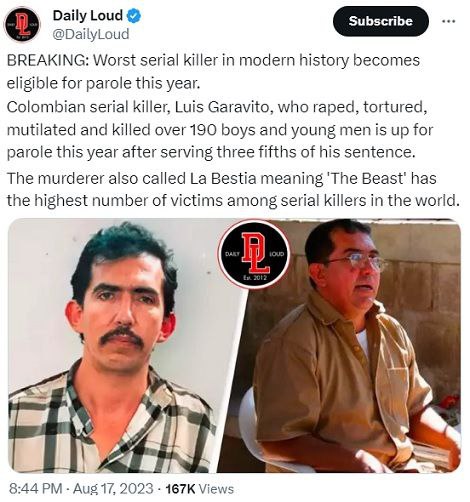Image resolution: width=470 pixels, height=502 pixels.
Task: Click the 8:44 PM timestamp
Action: tap(35, 489)
